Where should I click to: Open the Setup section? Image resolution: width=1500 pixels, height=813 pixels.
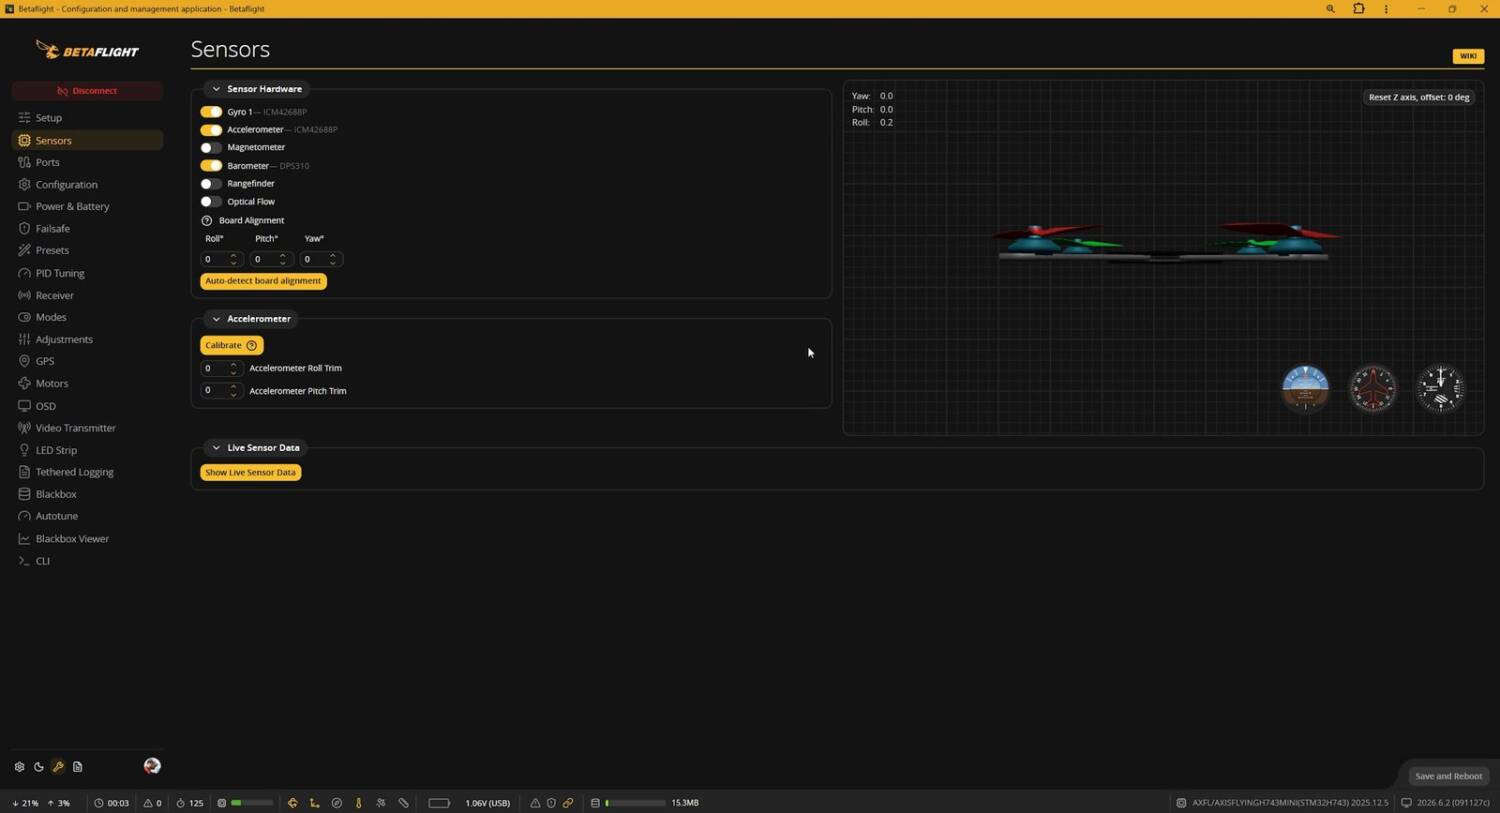(x=87, y=118)
